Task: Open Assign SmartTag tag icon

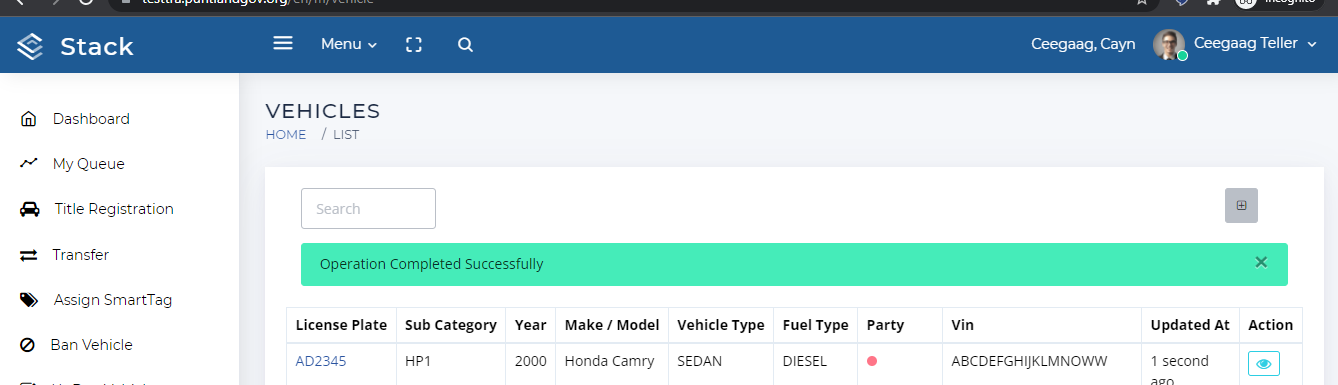Action: point(29,300)
